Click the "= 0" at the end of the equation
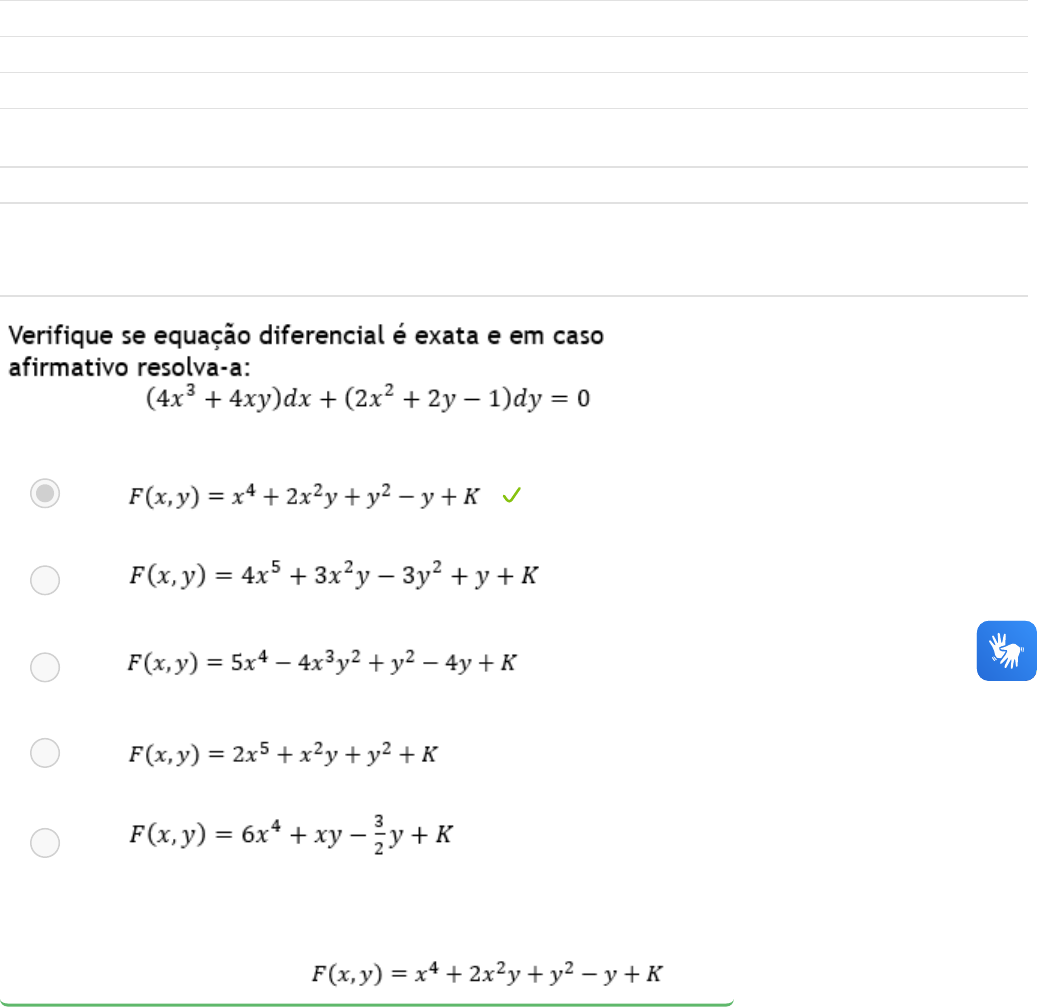The width and height of the screenshot is (1037, 1007). coord(570,399)
